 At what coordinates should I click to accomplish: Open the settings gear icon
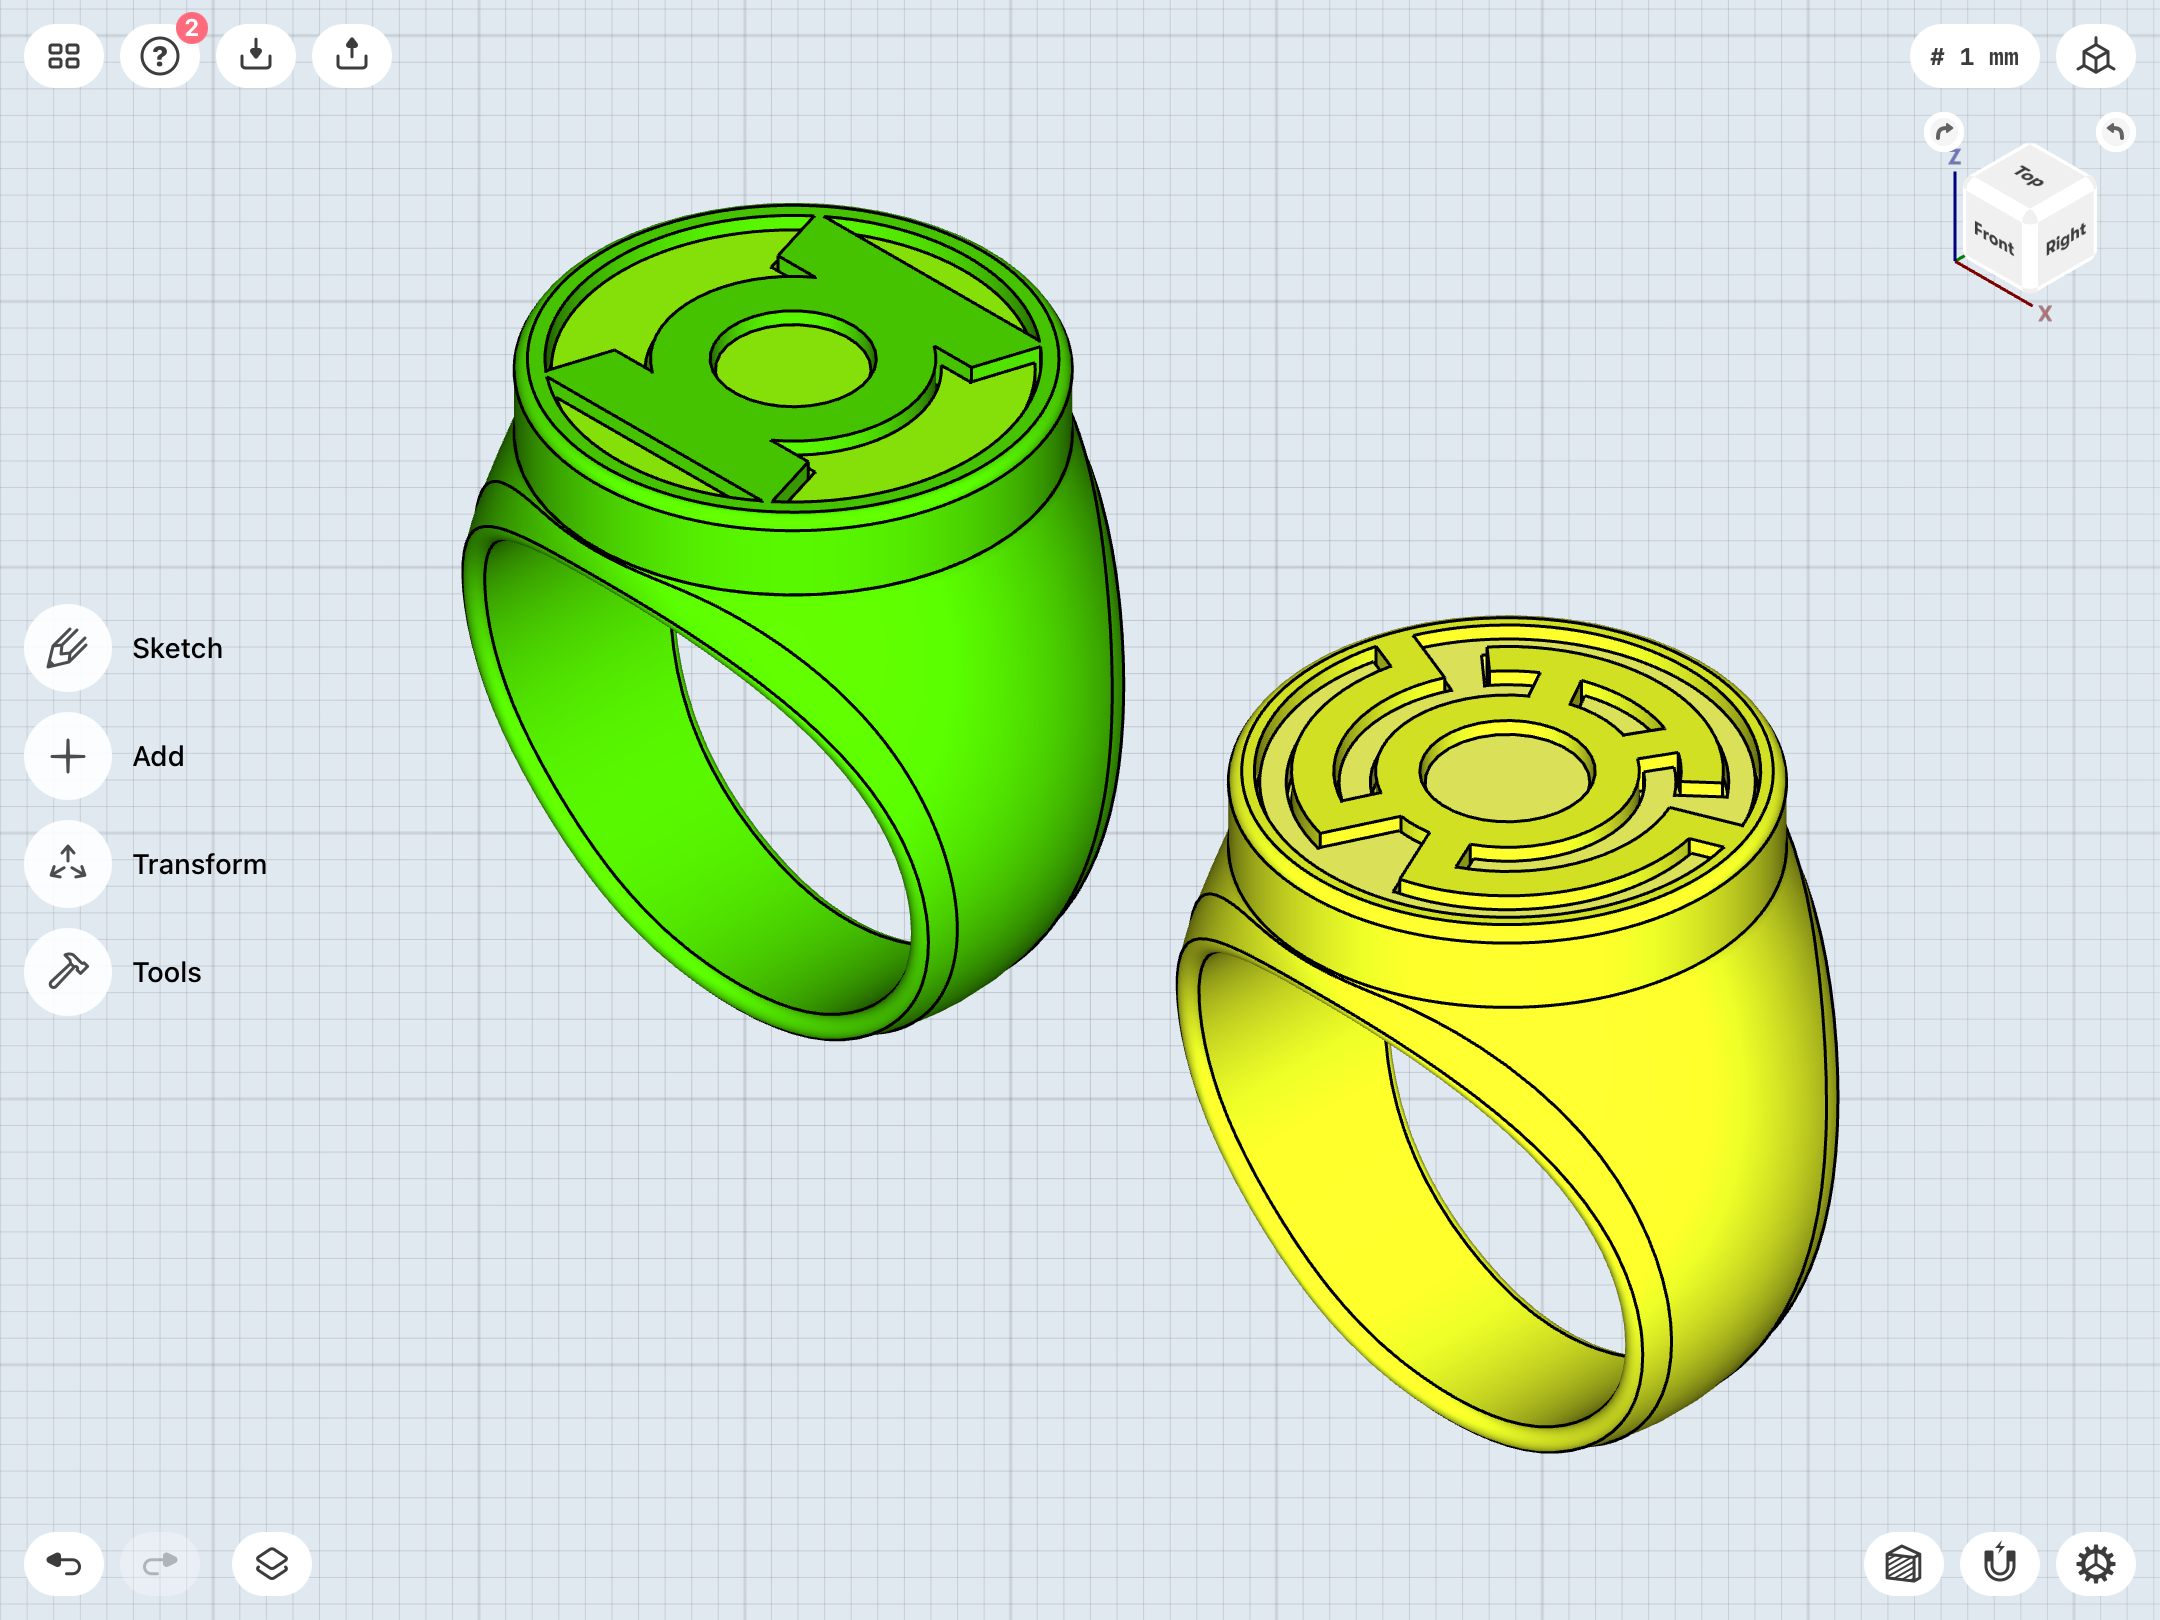(2096, 1564)
